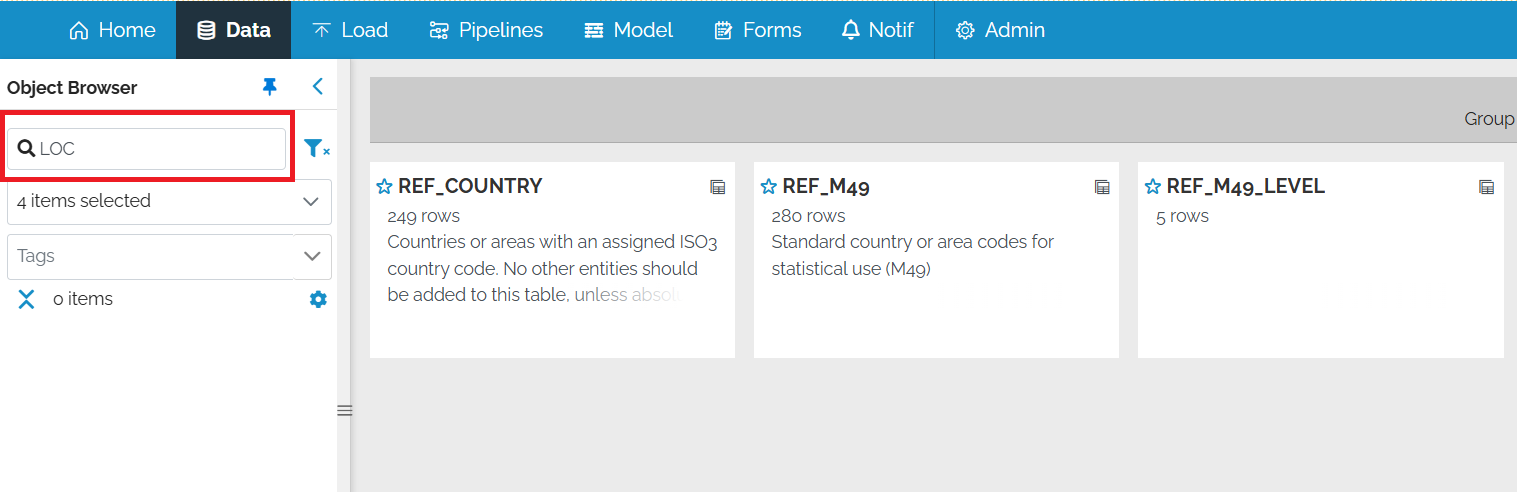
Task: Click the table icon on REF_M49 card
Action: point(1102,187)
